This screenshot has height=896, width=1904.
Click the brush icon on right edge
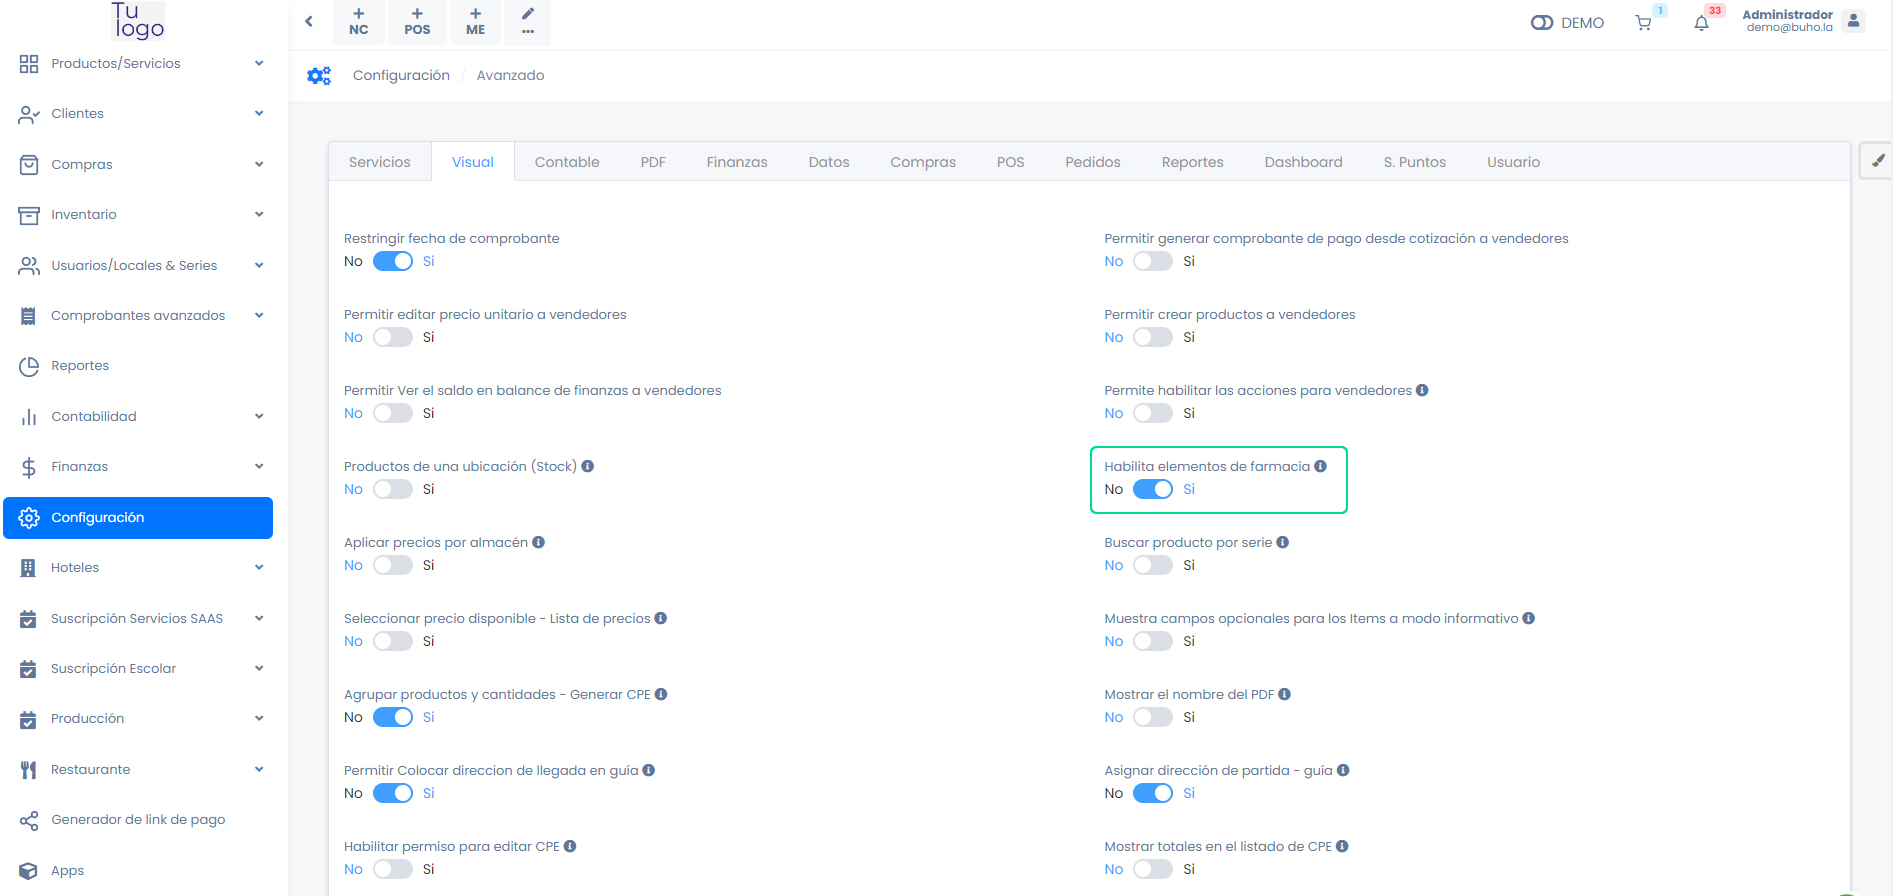tap(1877, 161)
